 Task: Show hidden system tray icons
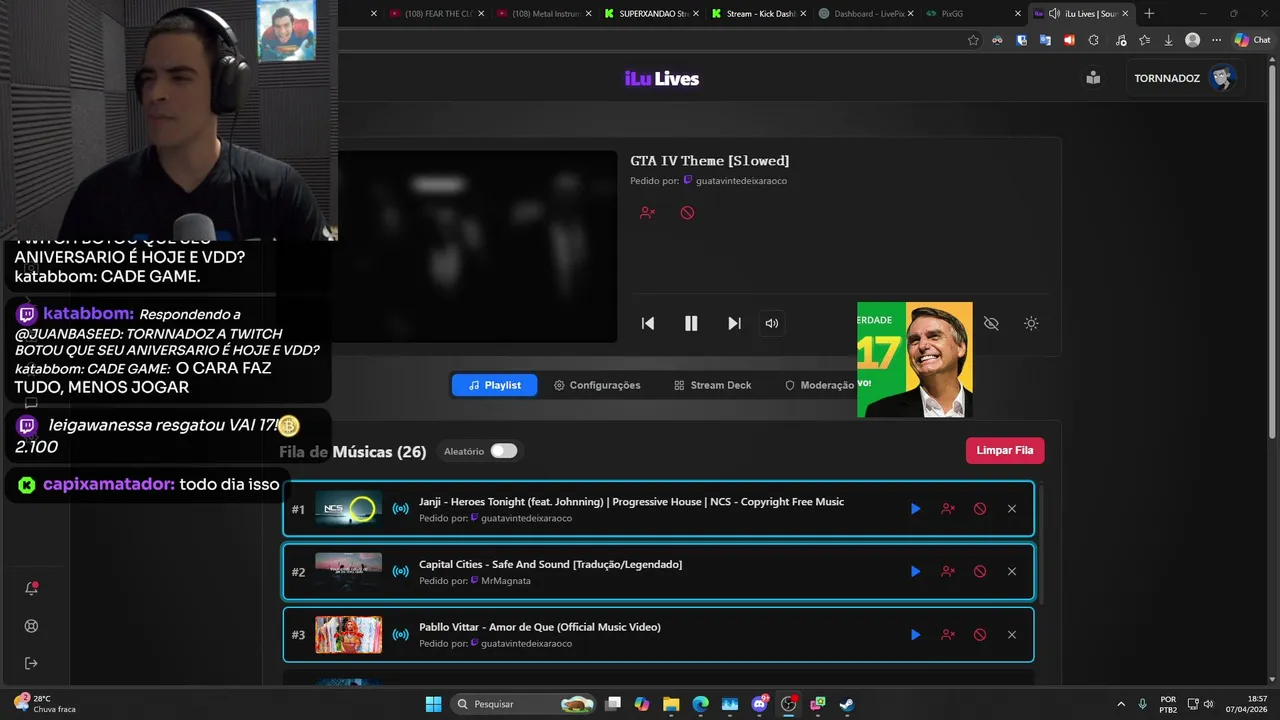click(x=1119, y=704)
